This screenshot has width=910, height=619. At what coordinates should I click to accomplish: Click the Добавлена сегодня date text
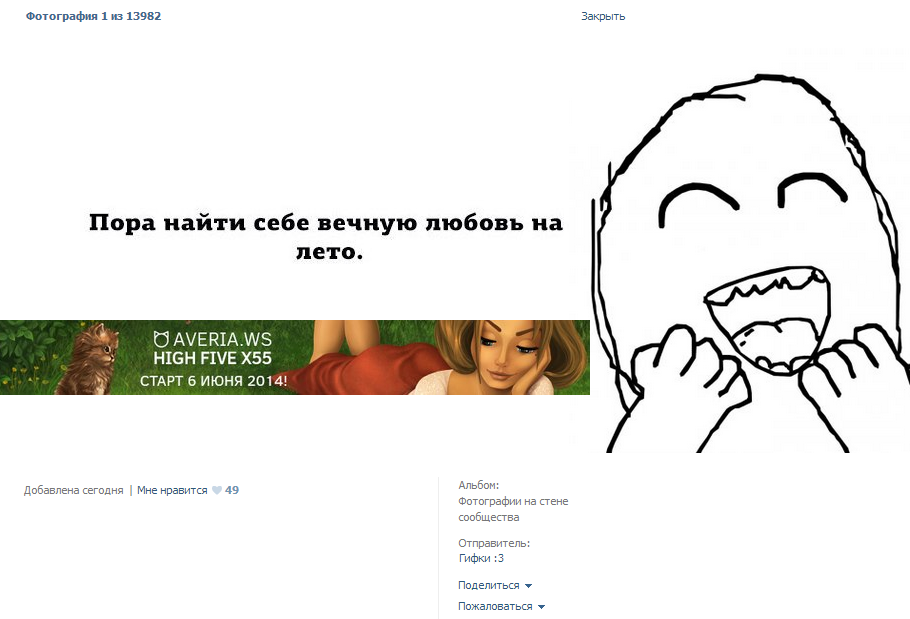74,490
